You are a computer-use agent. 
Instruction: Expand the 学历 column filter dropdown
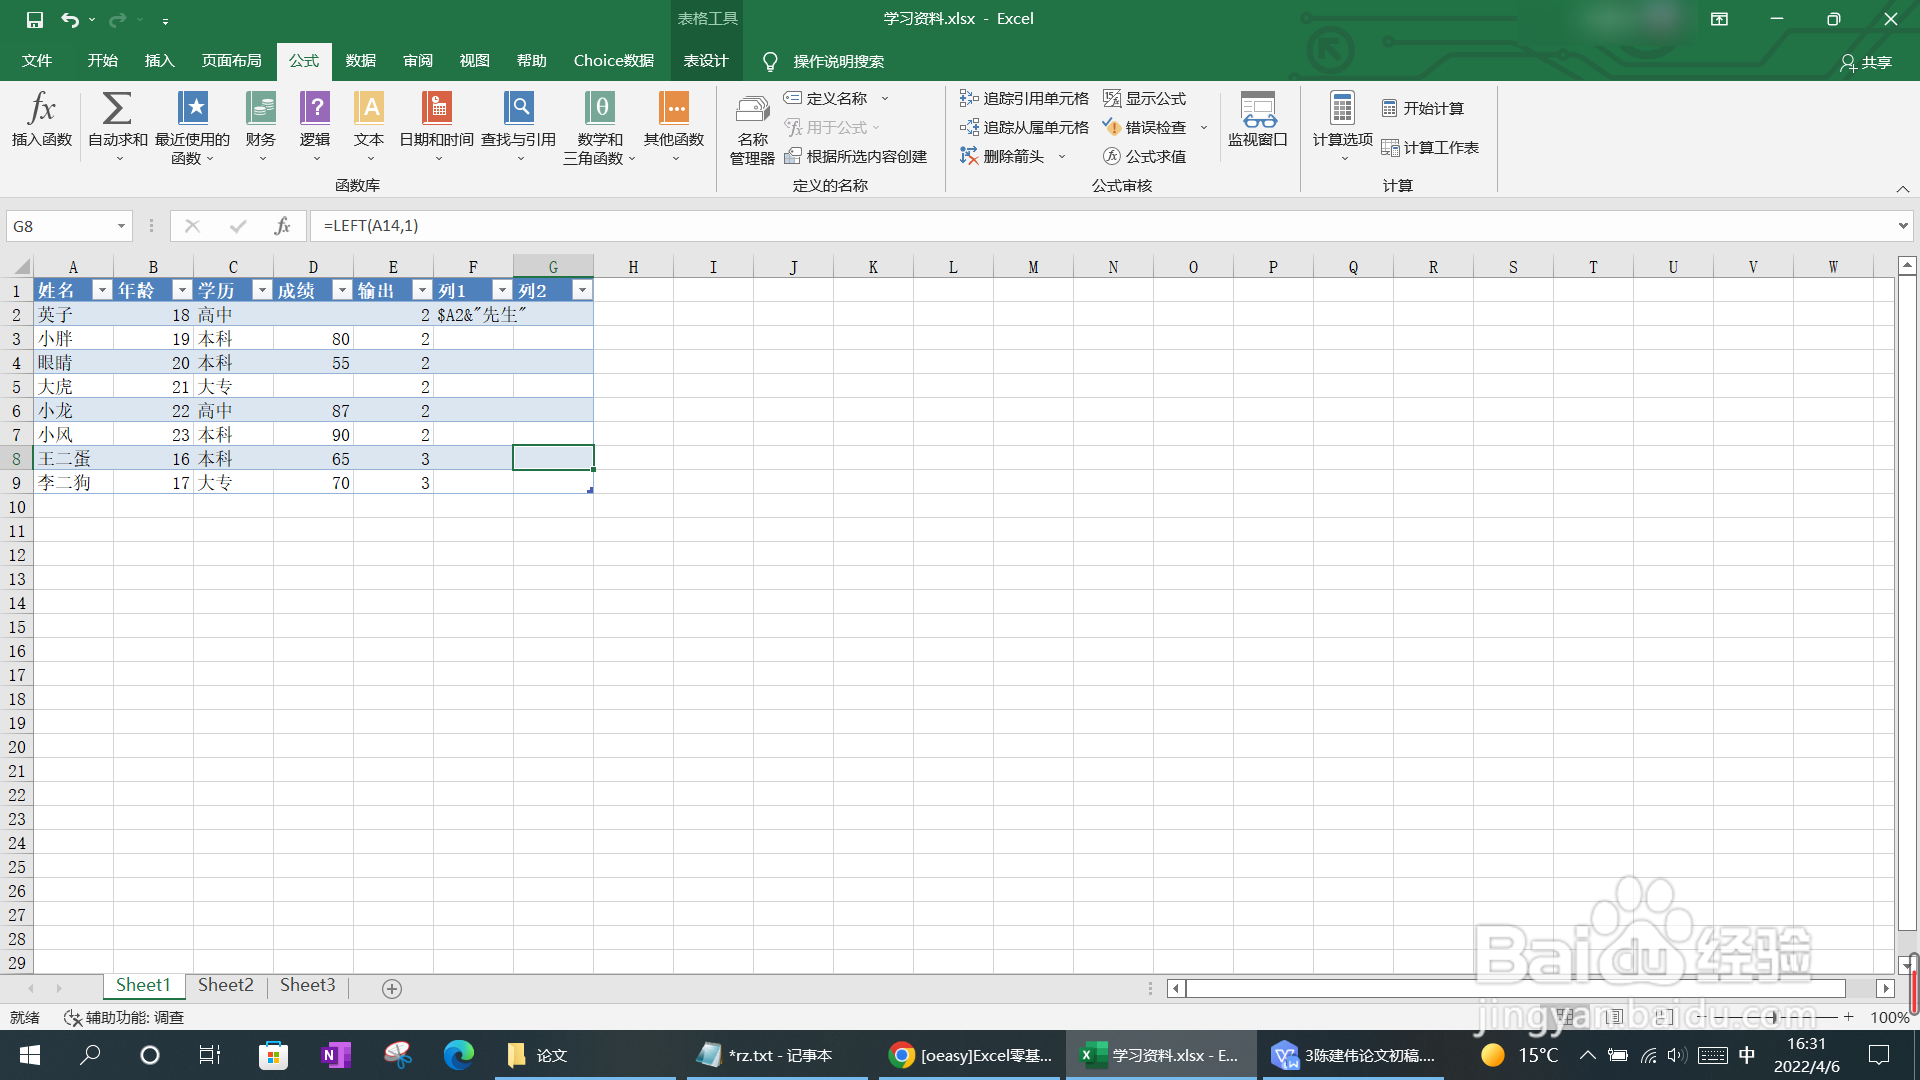262,290
